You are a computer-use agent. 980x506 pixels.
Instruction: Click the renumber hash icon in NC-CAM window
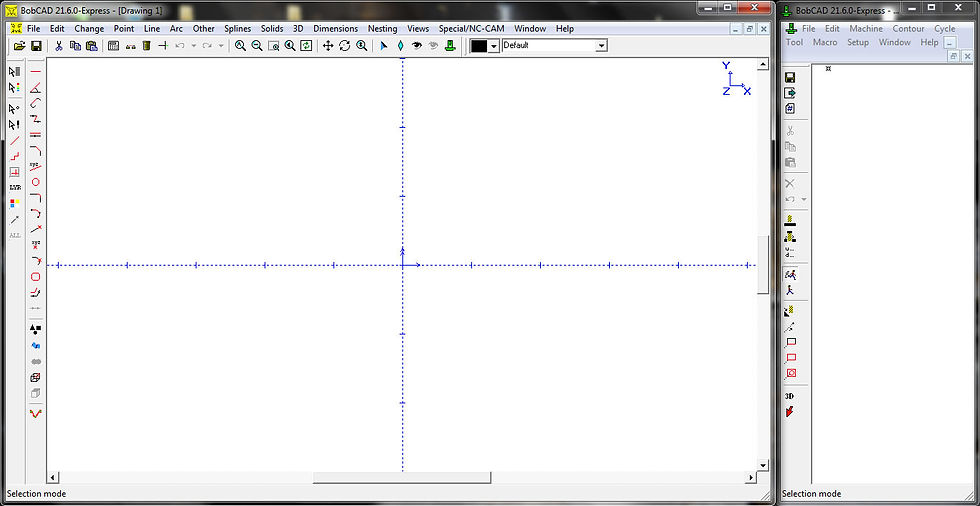click(x=790, y=109)
